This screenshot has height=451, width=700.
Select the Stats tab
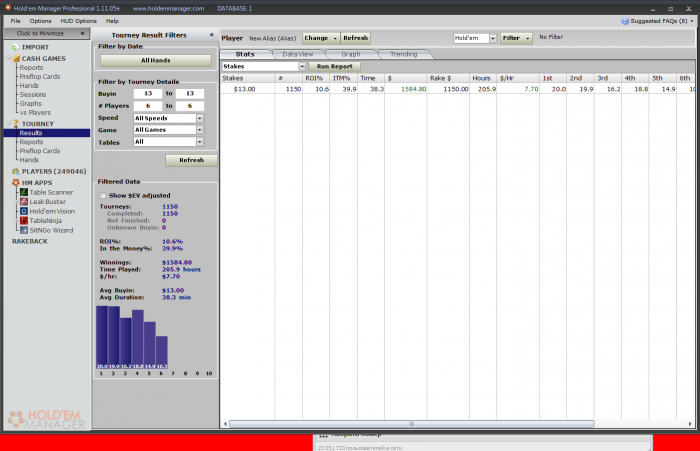[245, 54]
